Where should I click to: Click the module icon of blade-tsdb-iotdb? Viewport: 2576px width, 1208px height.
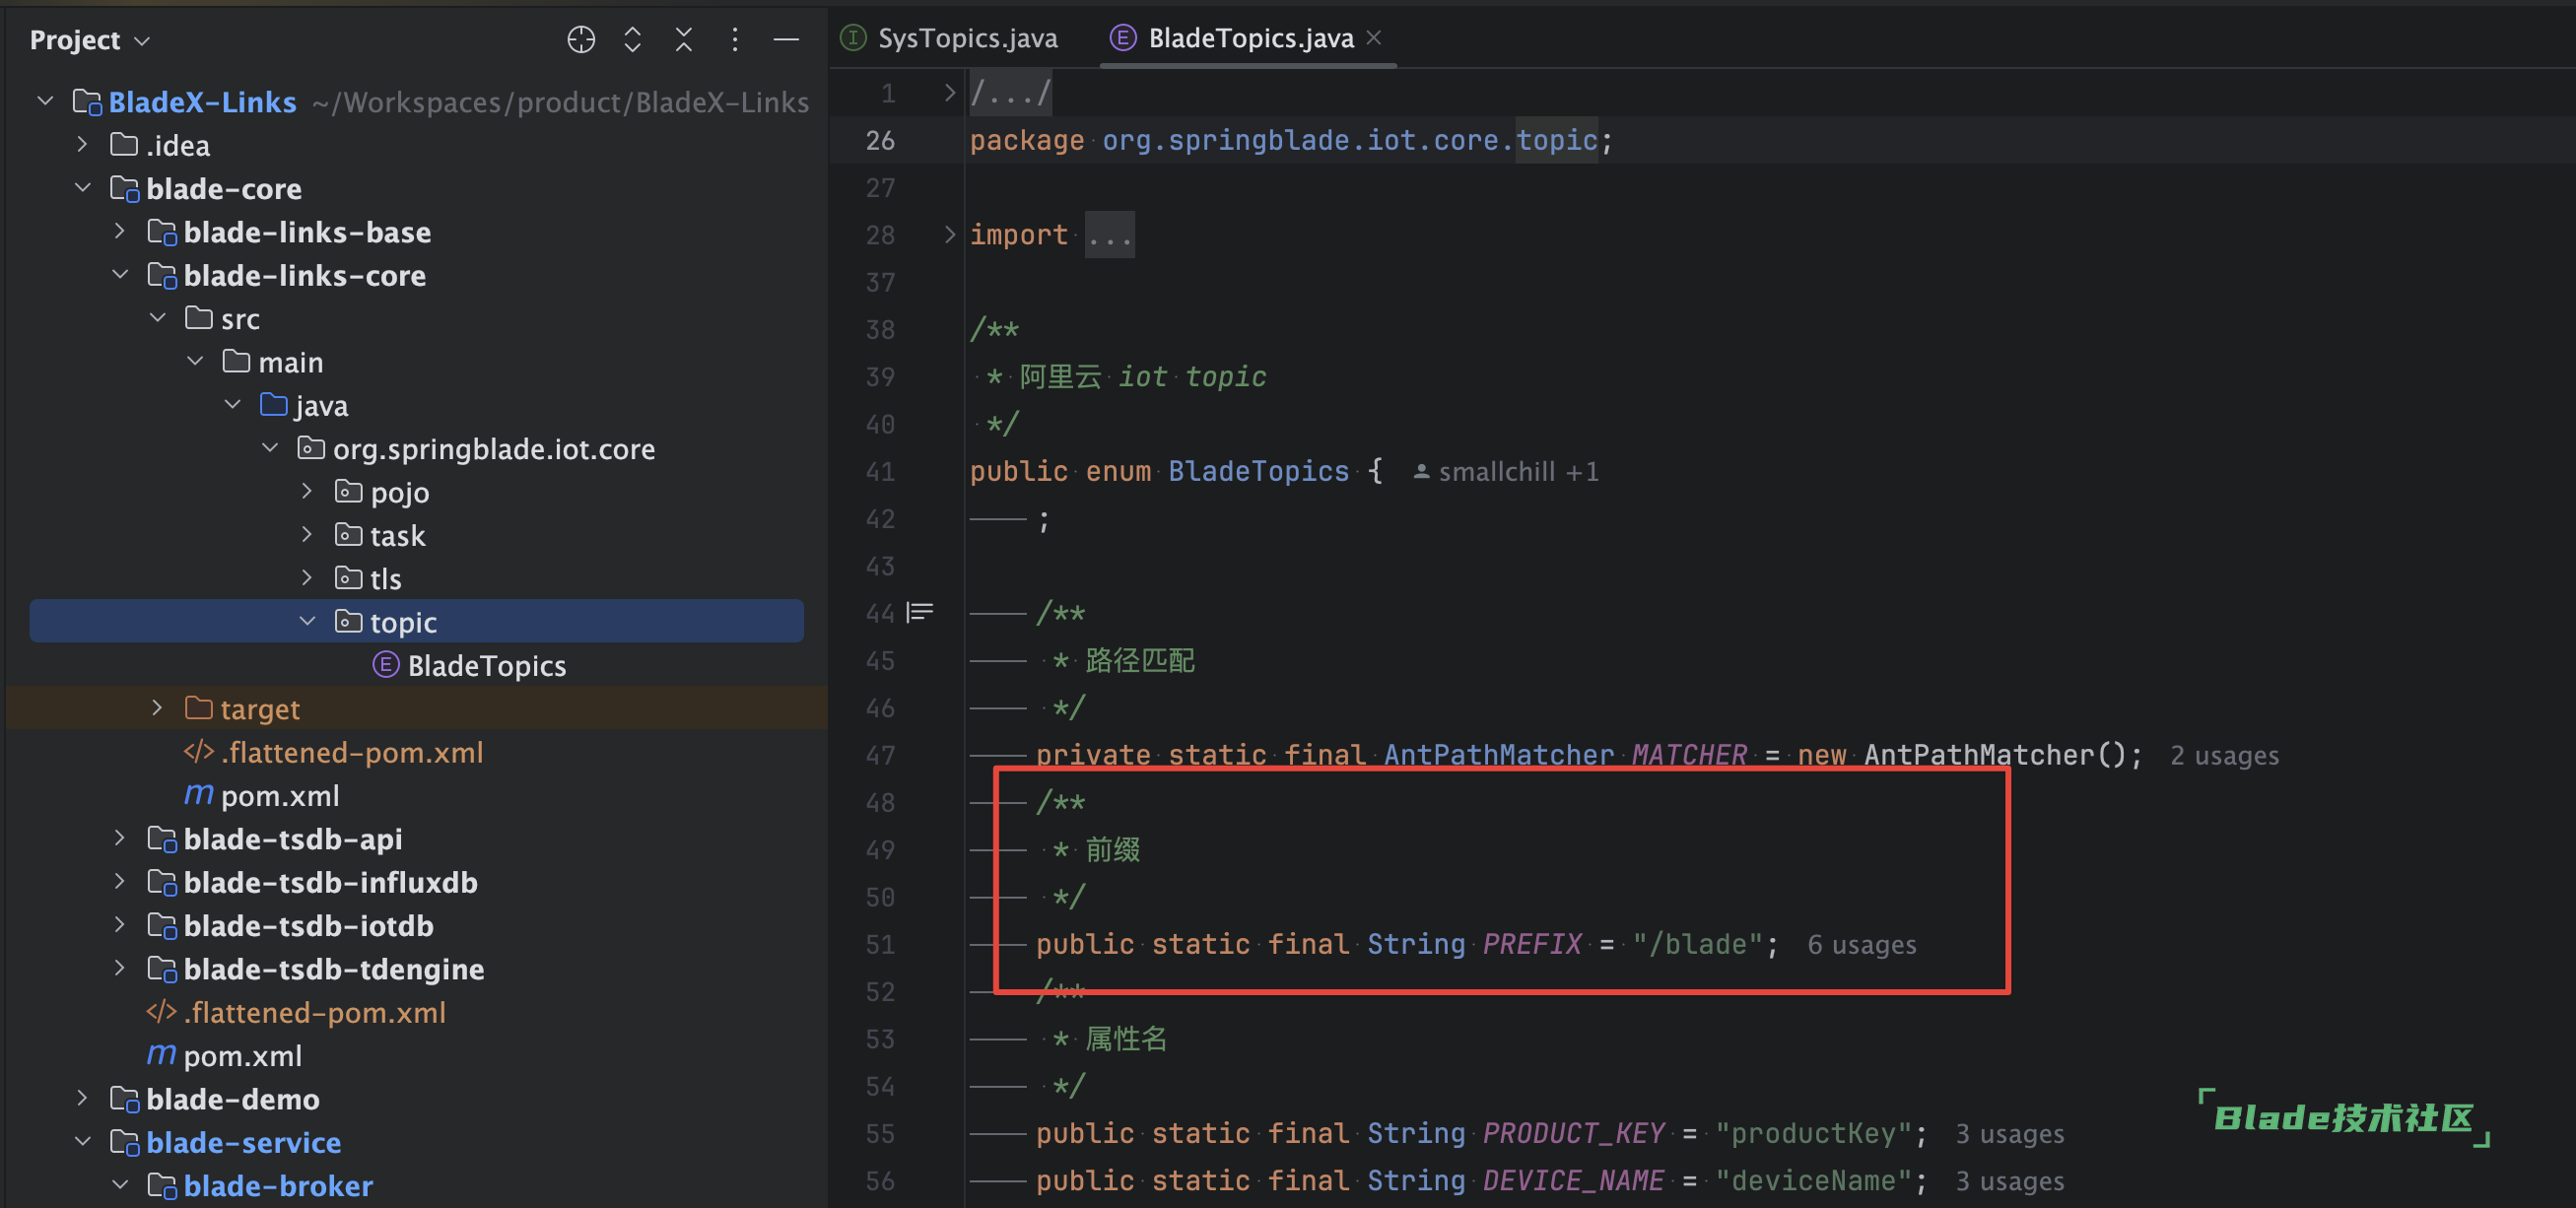162,925
